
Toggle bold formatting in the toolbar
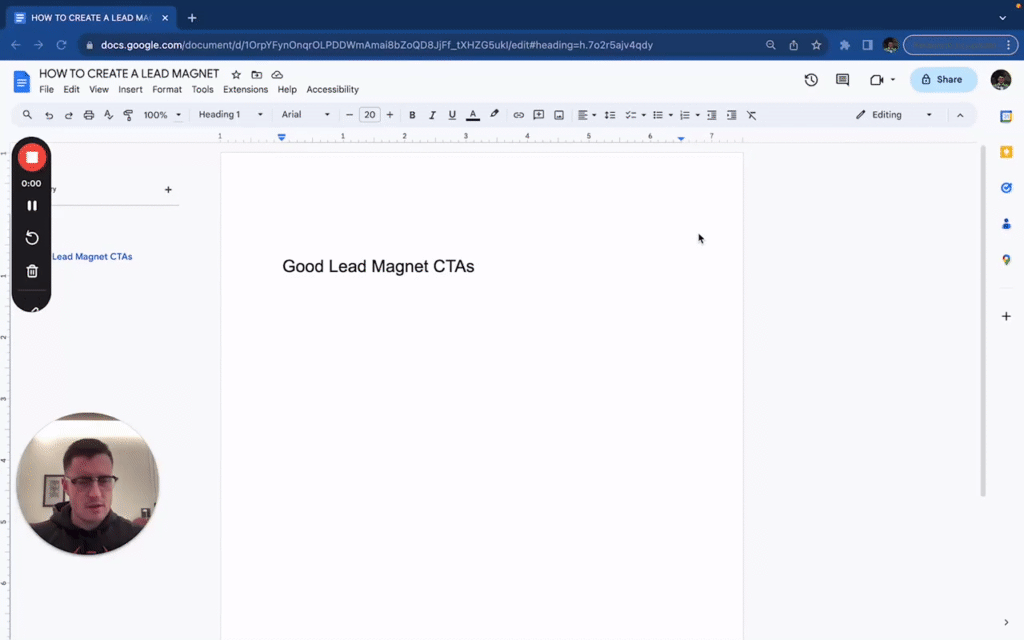pos(412,114)
